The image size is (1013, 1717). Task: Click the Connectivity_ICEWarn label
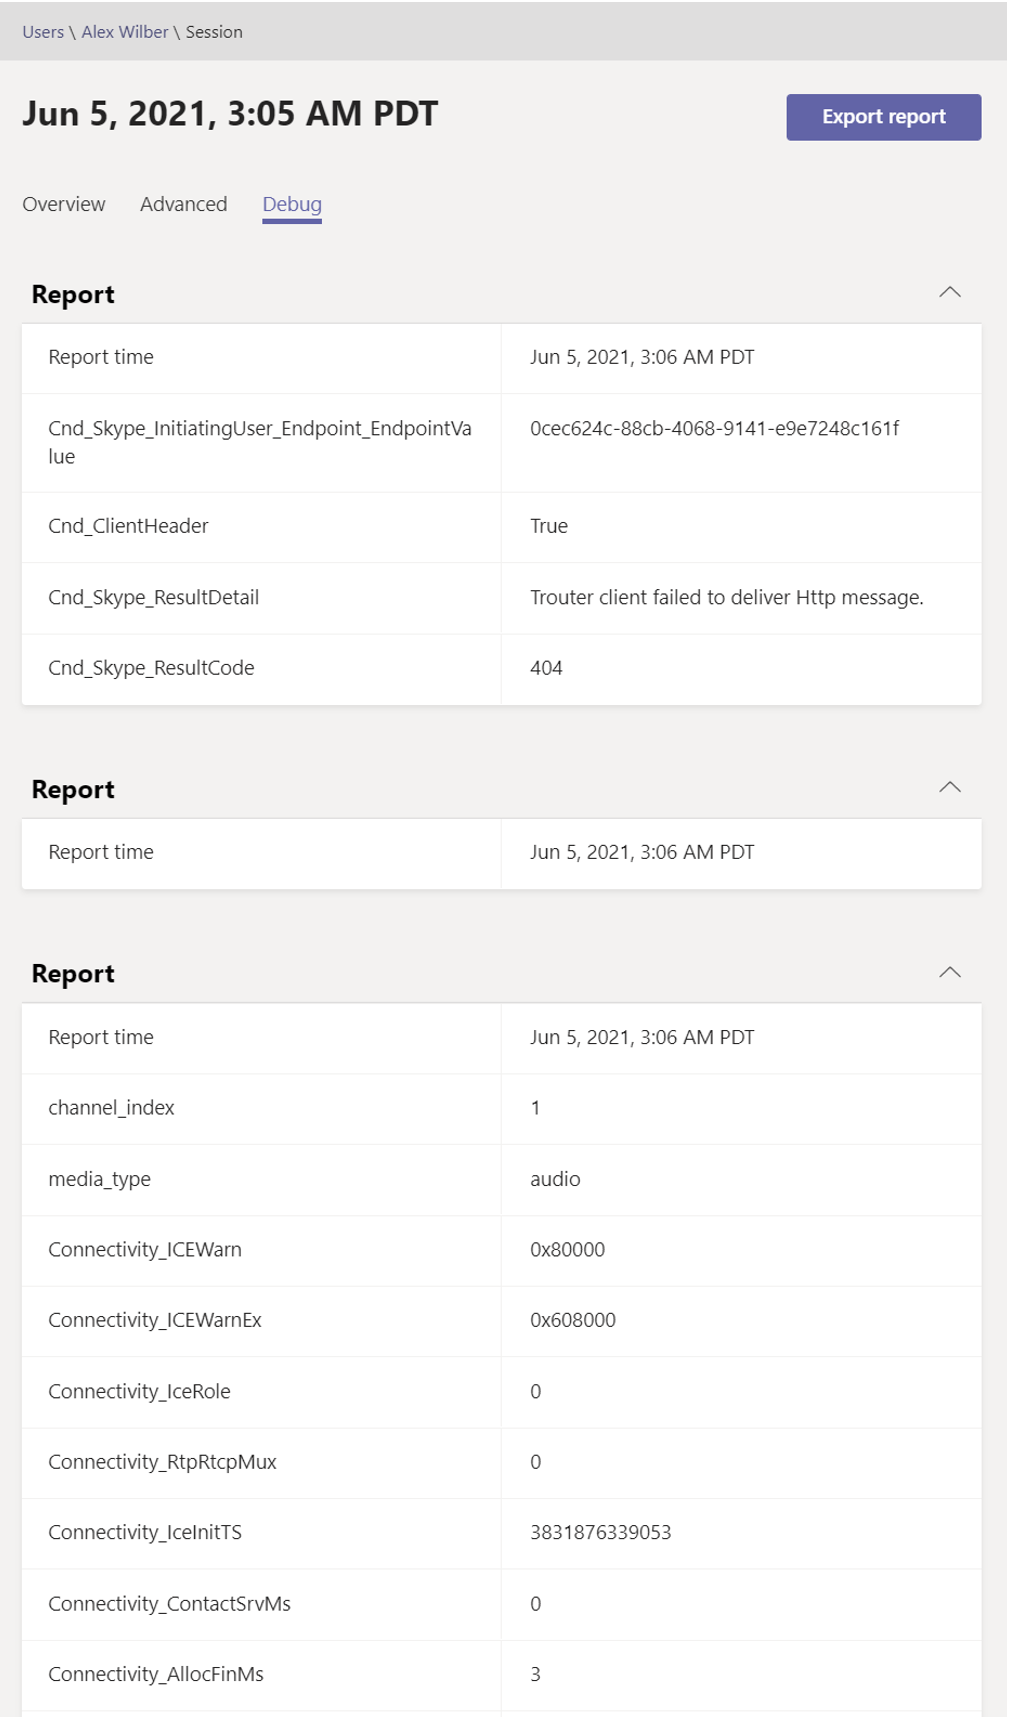pos(145,1249)
